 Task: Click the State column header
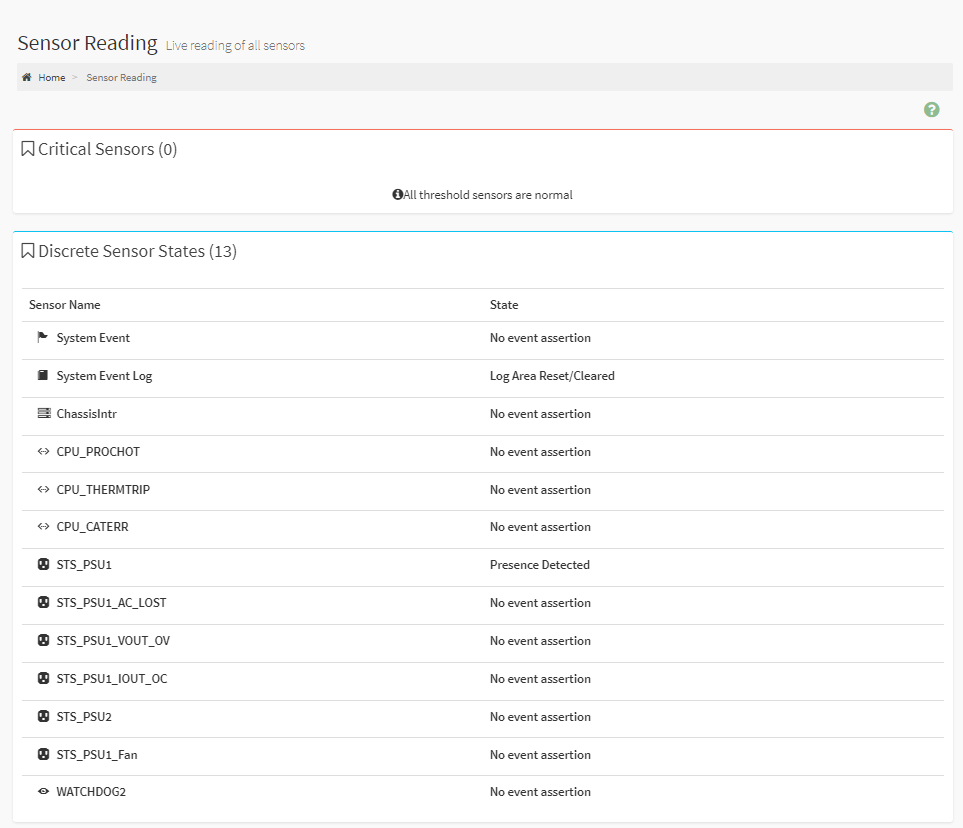(504, 305)
